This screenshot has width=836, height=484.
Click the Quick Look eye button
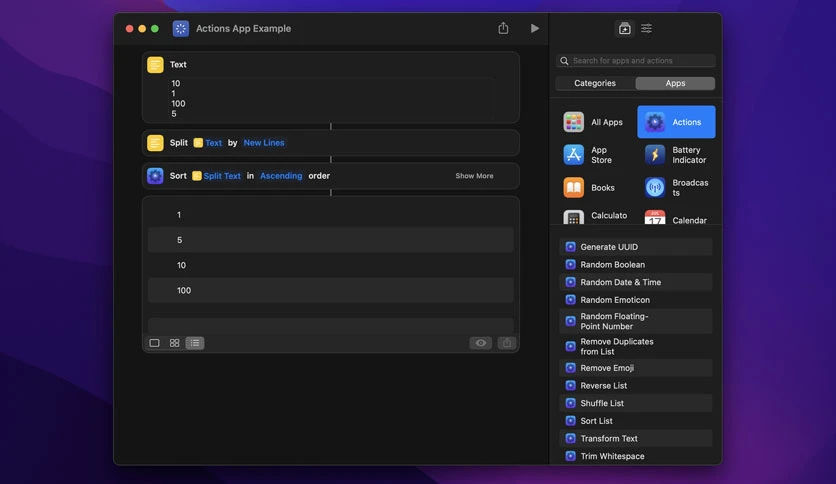tap(480, 343)
